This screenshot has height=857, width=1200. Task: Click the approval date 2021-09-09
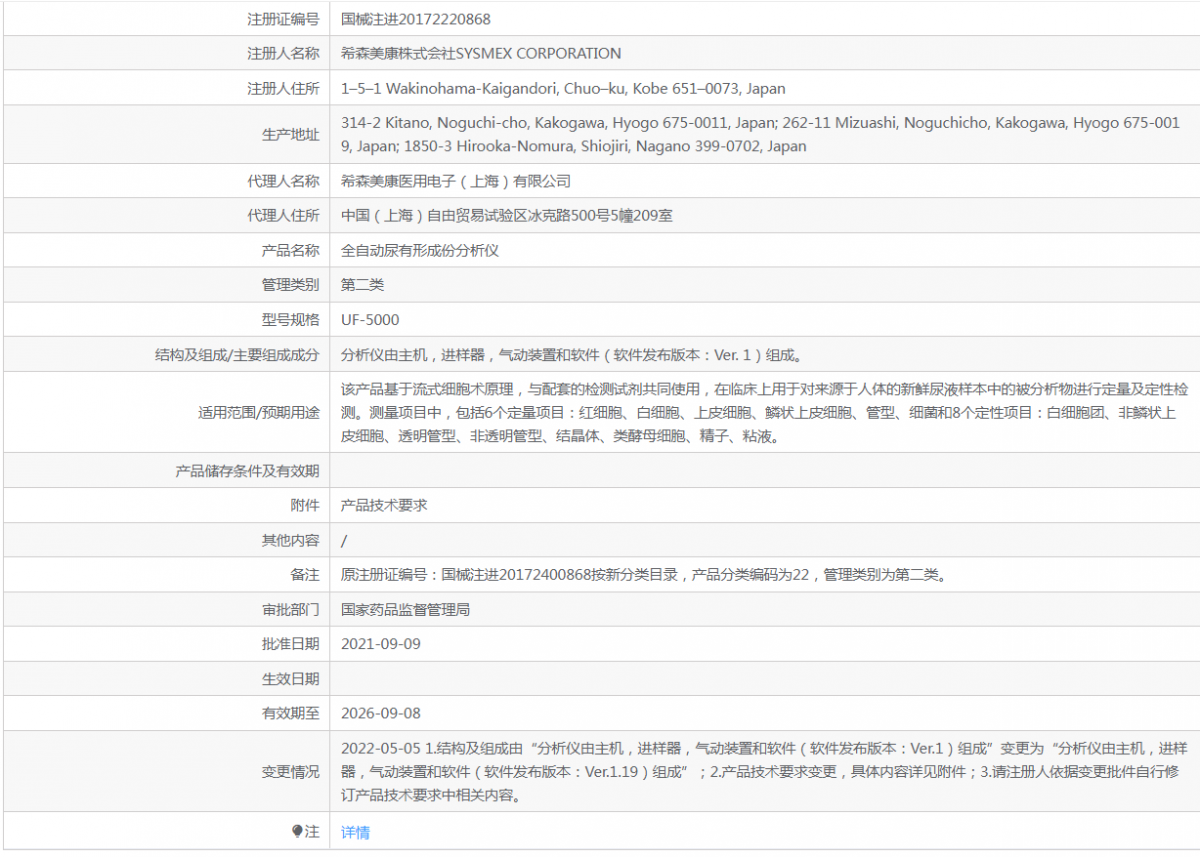381,644
